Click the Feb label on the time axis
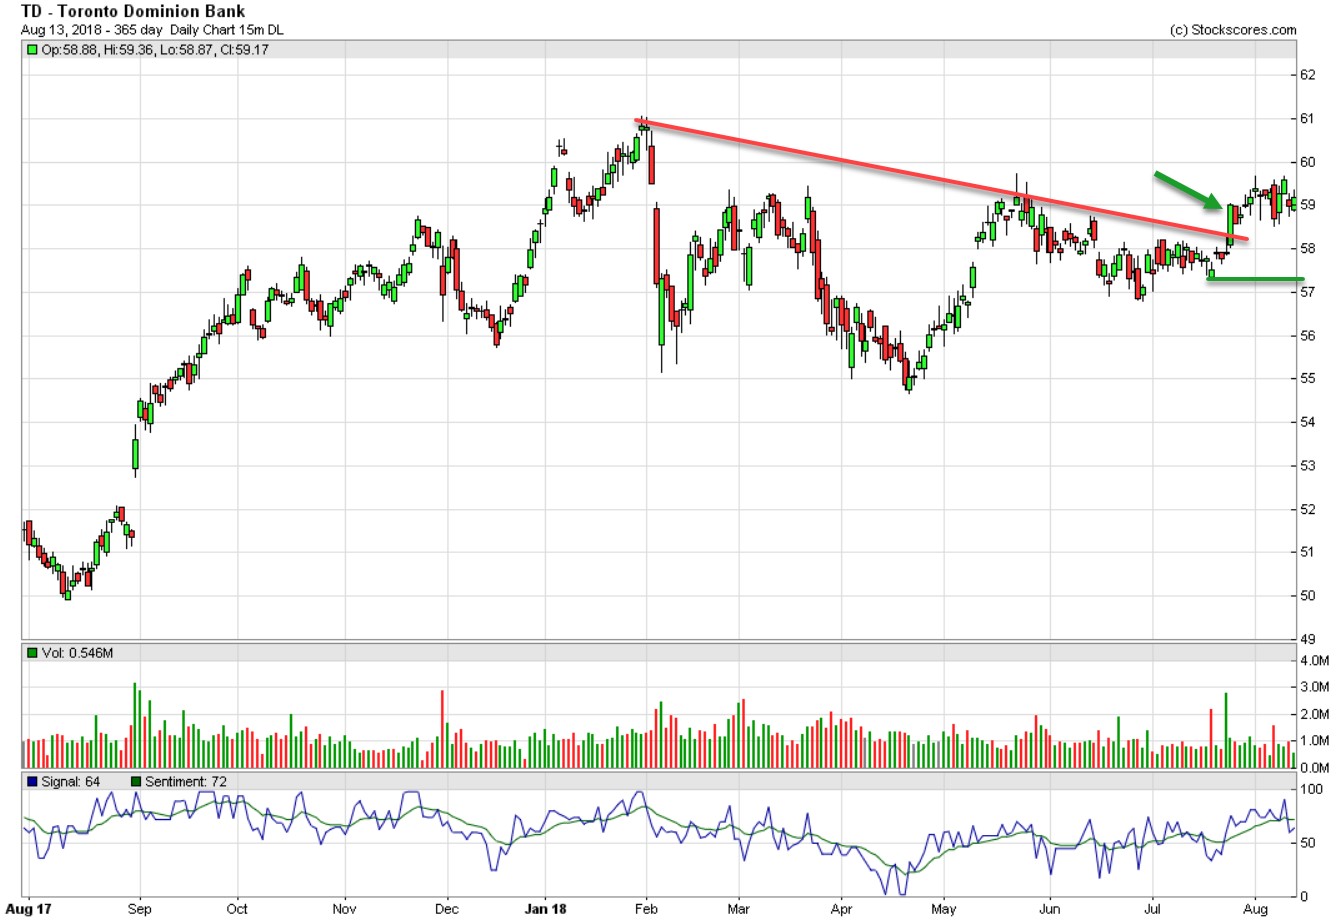The image size is (1338, 923). 646,911
